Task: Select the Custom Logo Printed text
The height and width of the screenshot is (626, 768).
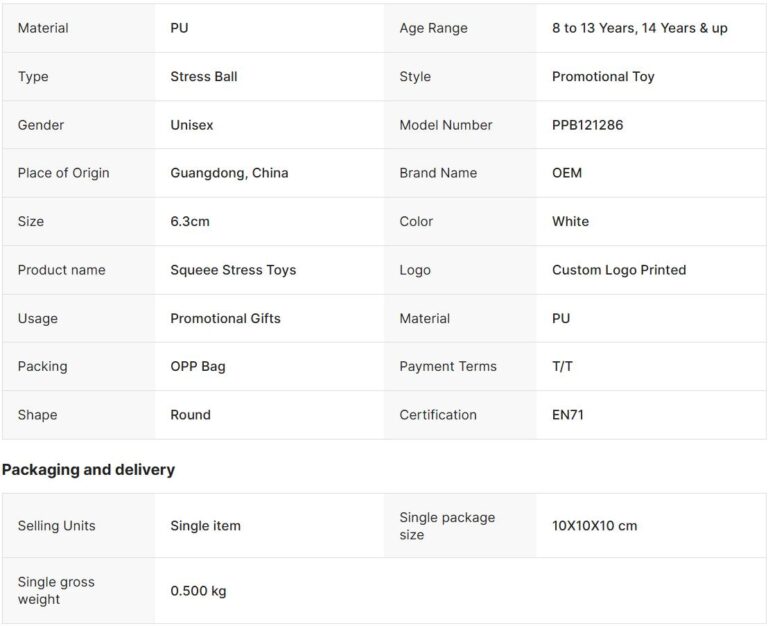Action: pyautogui.click(x=619, y=270)
